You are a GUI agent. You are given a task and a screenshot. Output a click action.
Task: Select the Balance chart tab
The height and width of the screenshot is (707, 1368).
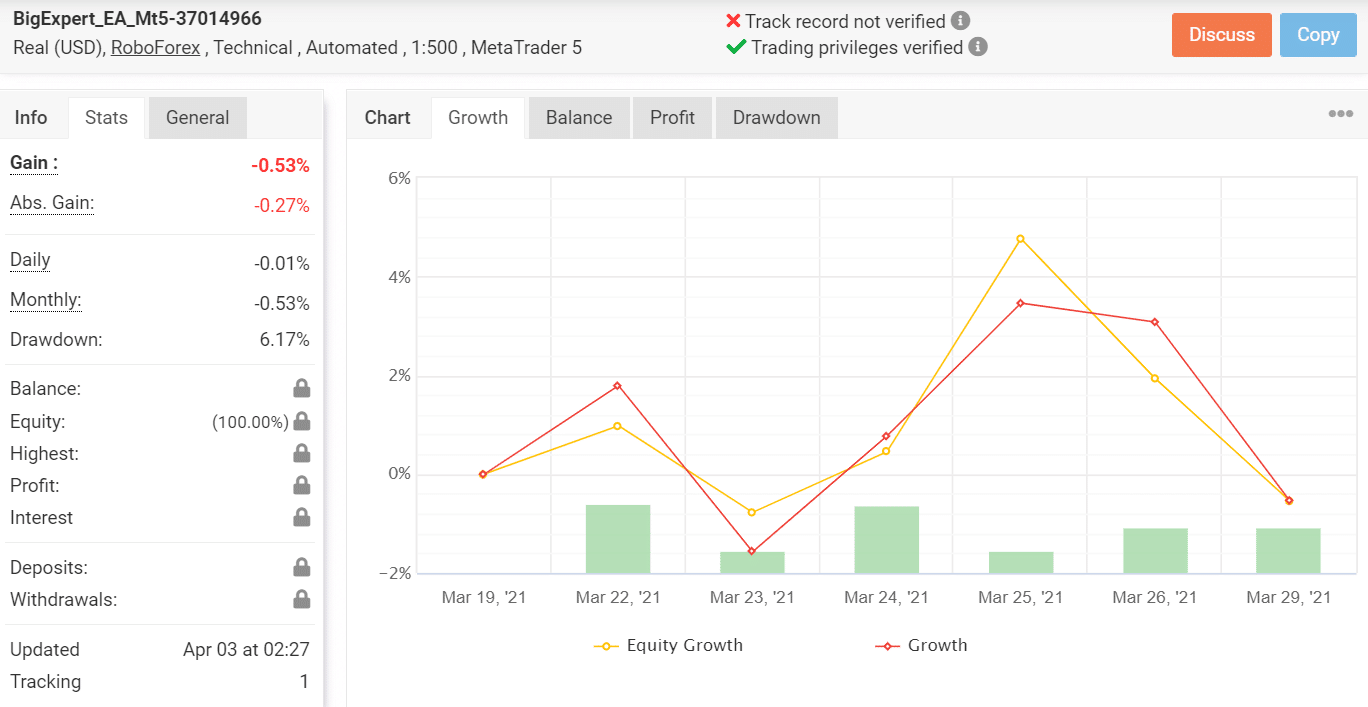pos(578,117)
